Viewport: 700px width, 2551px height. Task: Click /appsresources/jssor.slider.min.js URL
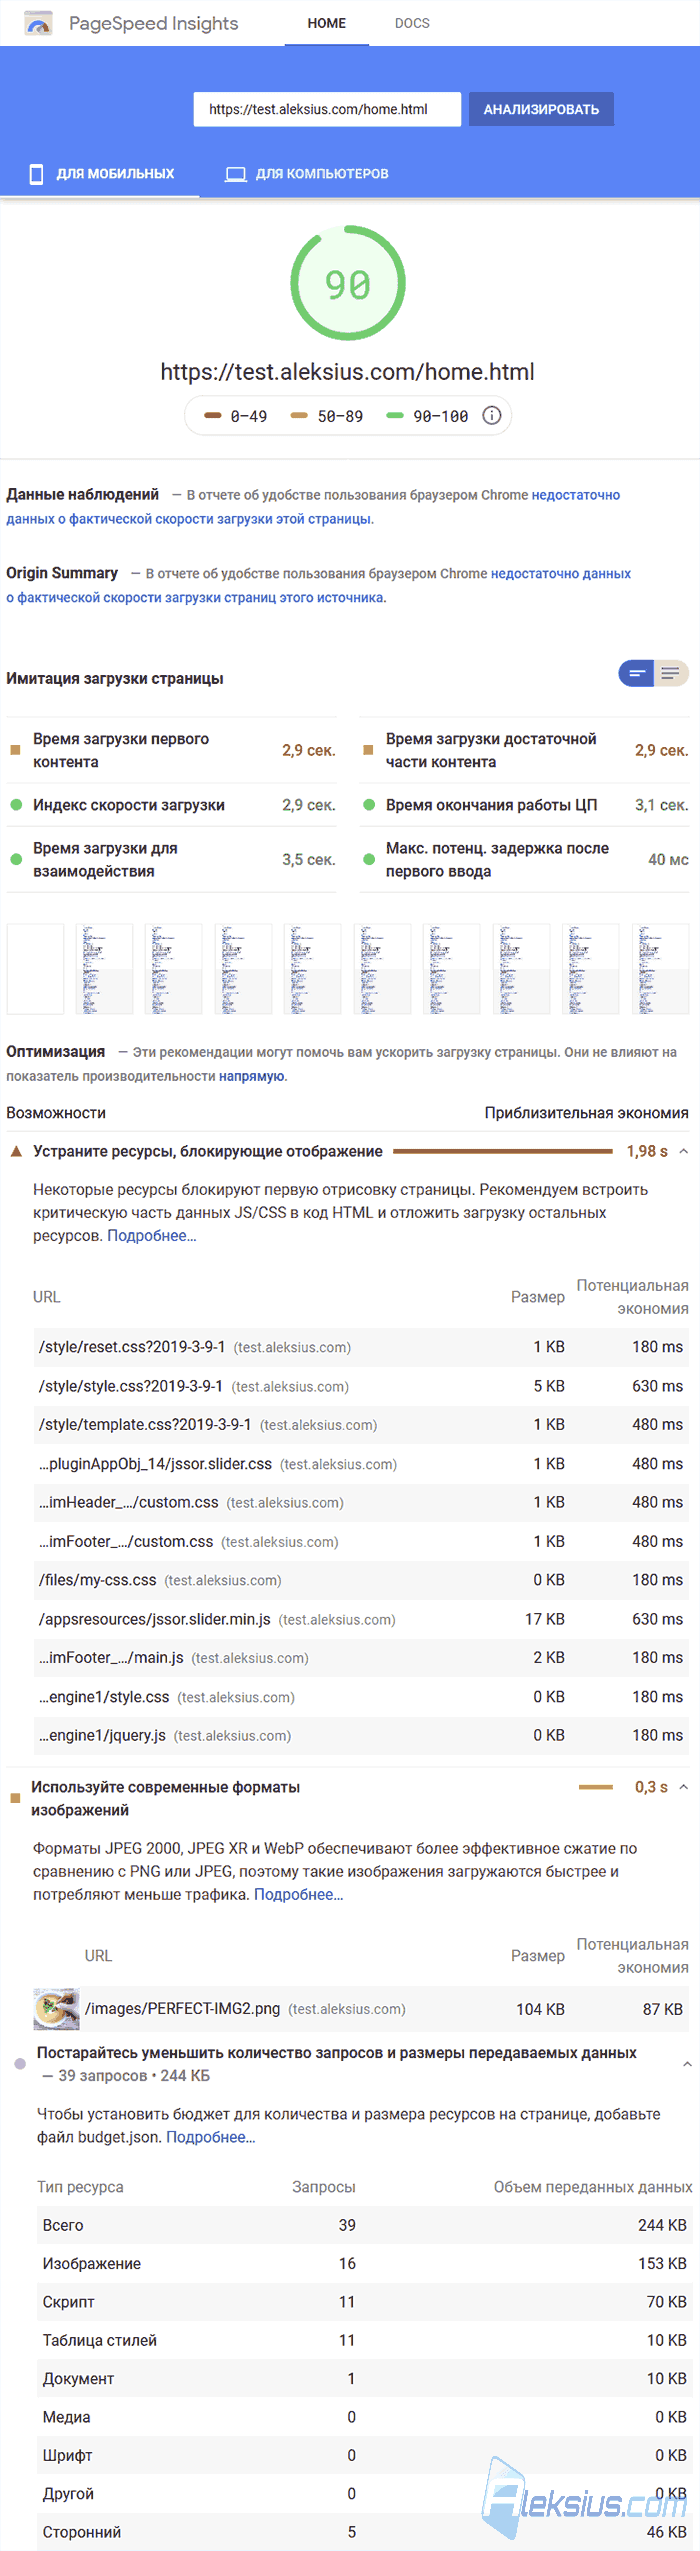click(155, 1619)
